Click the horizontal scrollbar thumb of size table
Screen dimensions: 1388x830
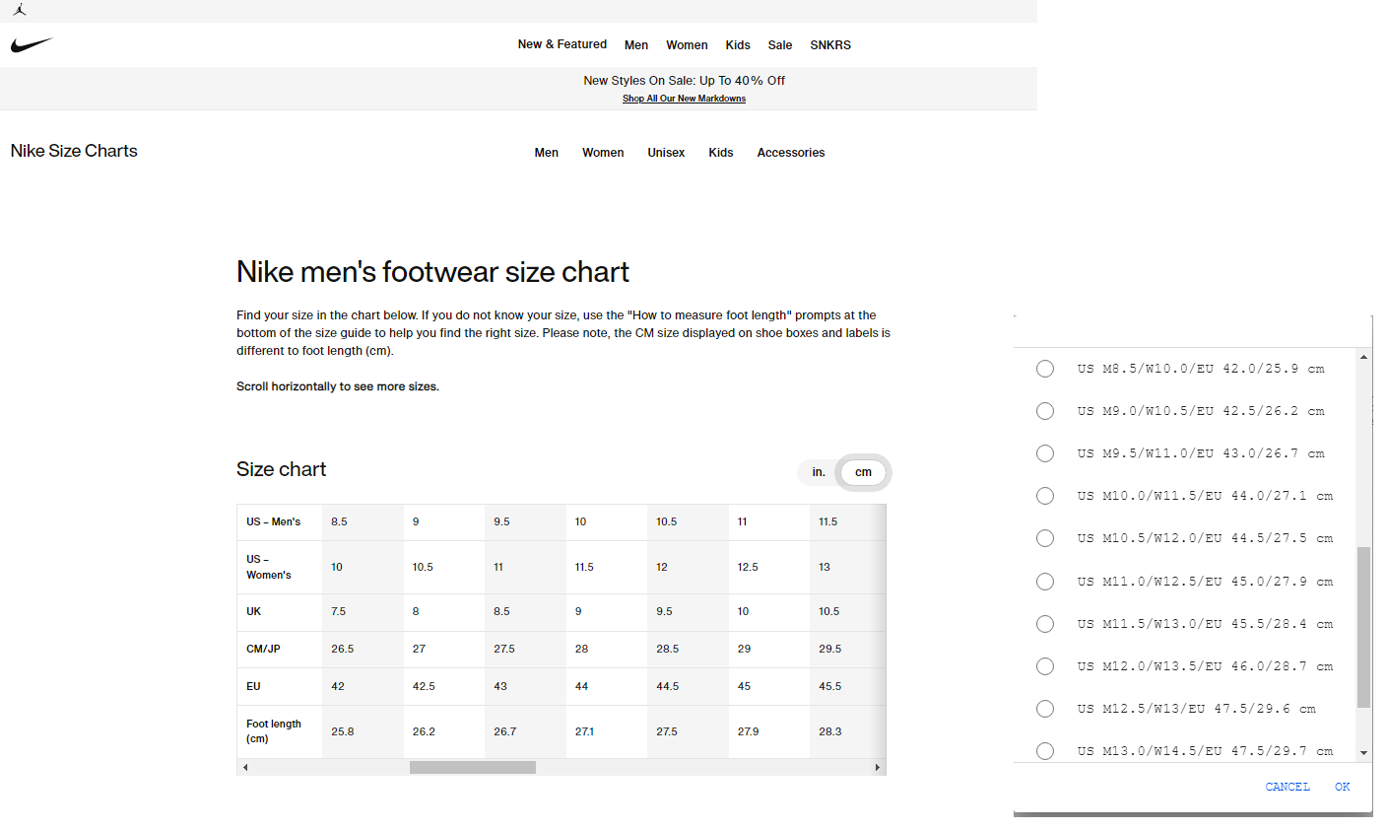[473, 767]
